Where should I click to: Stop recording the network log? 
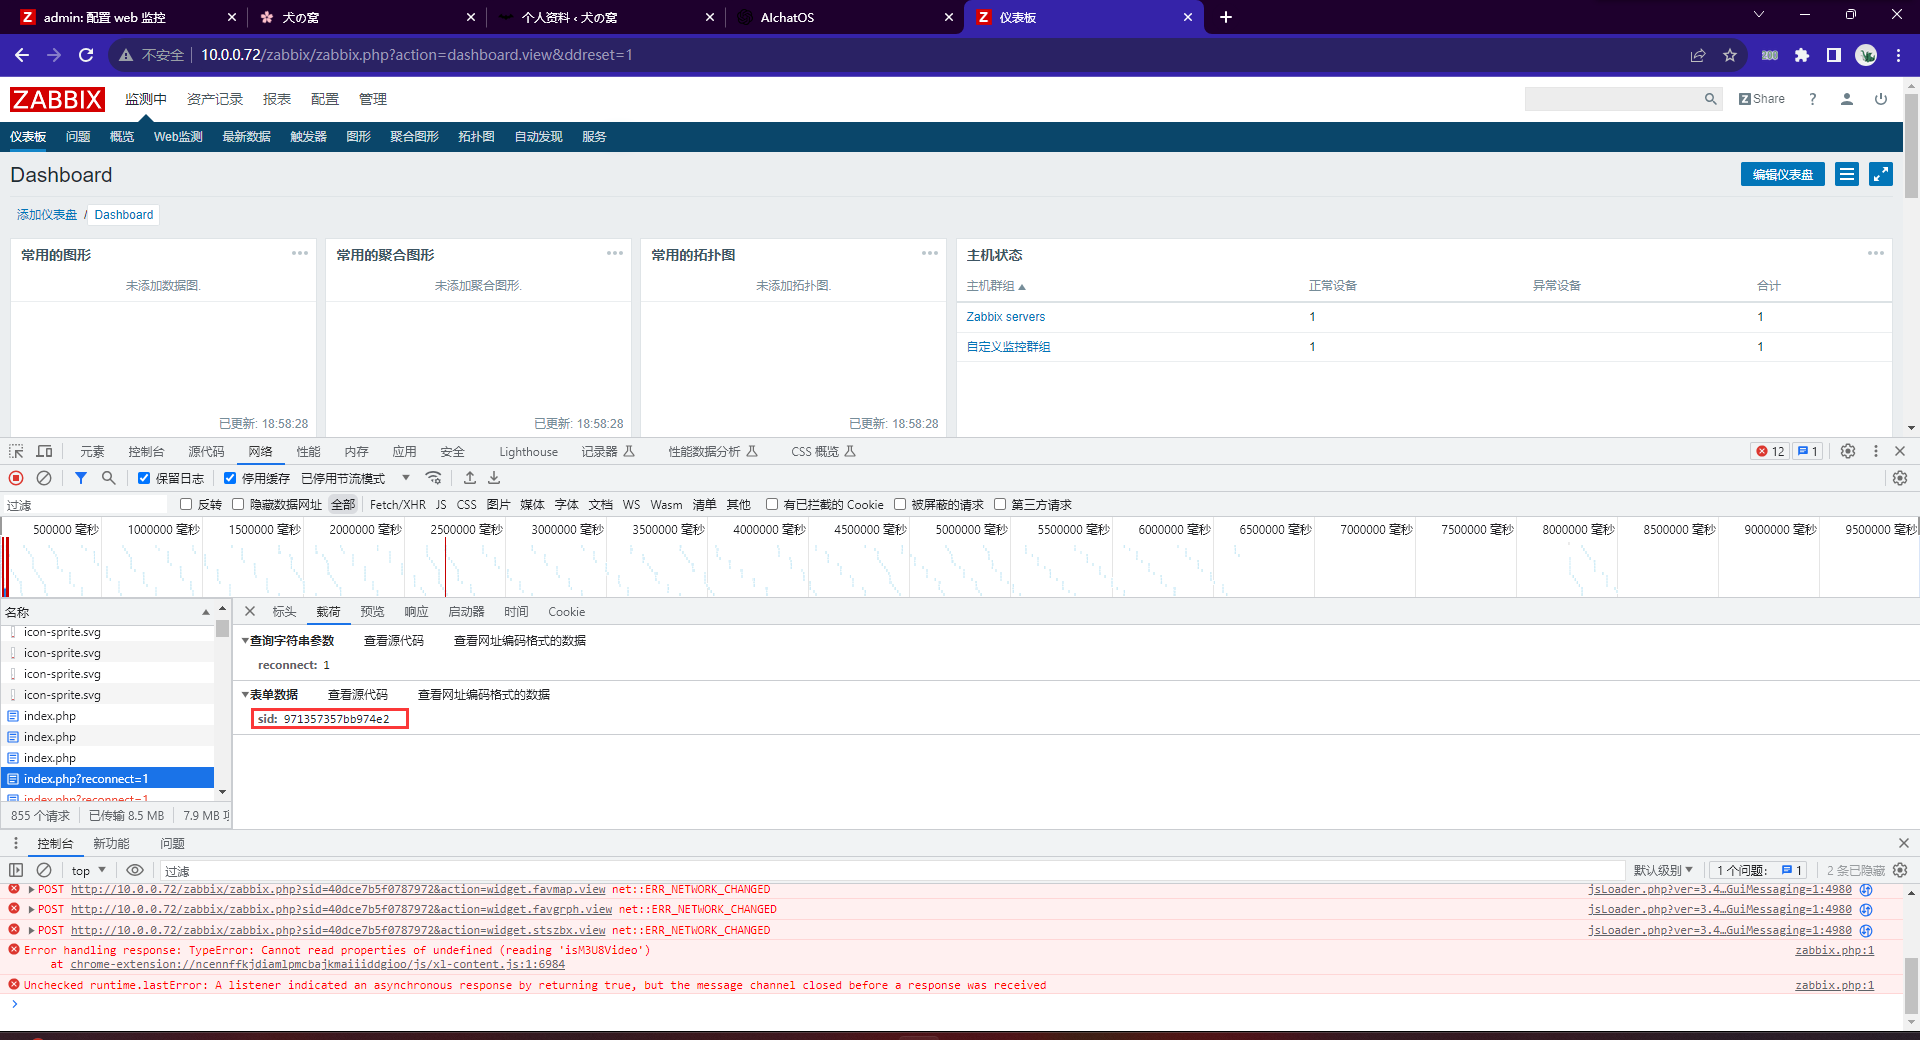(x=16, y=478)
